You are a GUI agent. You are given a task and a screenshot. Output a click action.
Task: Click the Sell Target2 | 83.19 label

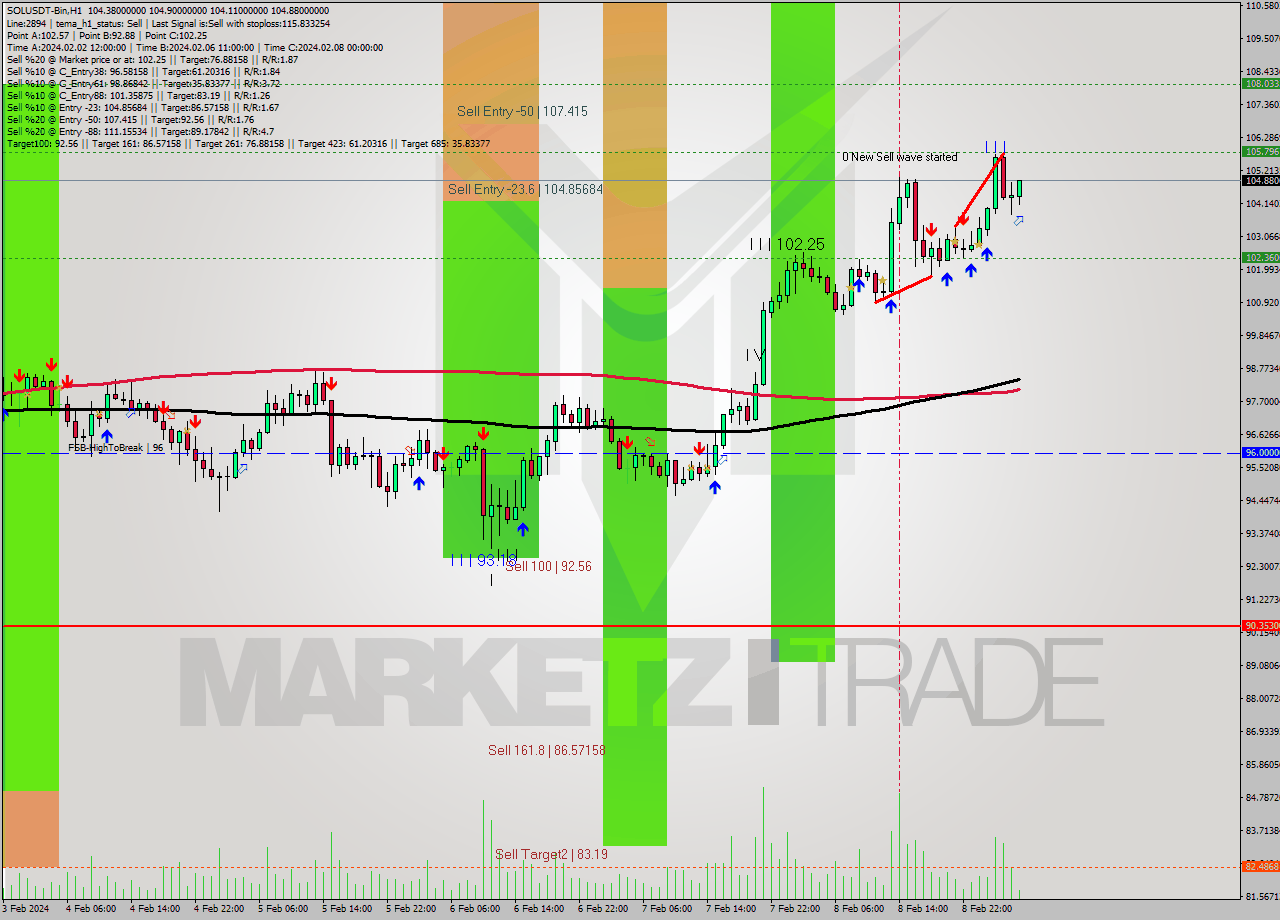point(551,854)
